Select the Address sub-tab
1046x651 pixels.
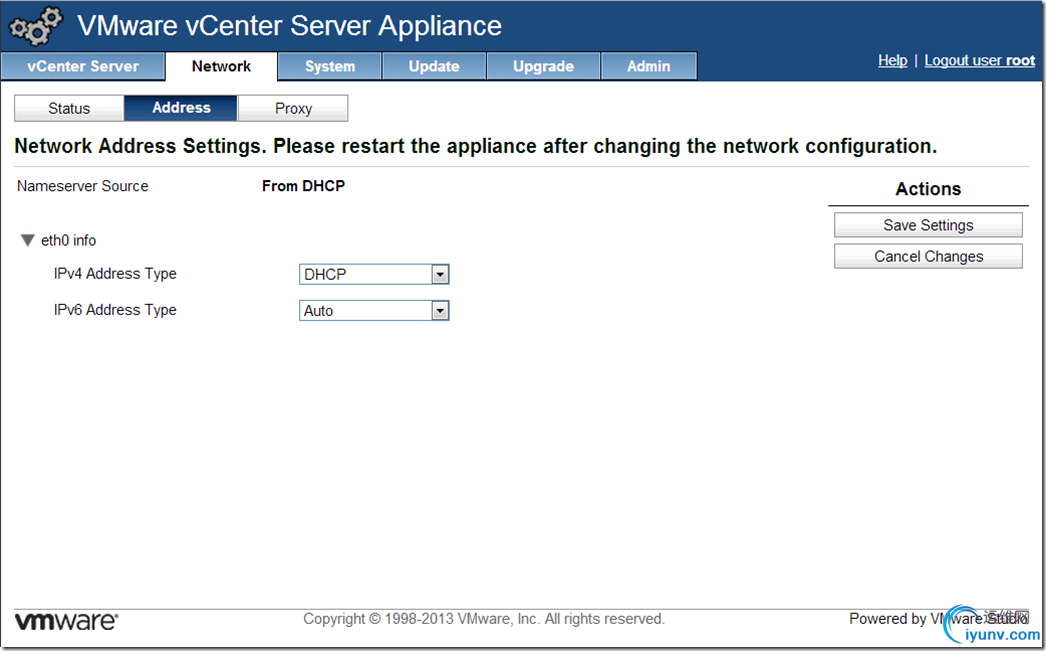coord(181,108)
